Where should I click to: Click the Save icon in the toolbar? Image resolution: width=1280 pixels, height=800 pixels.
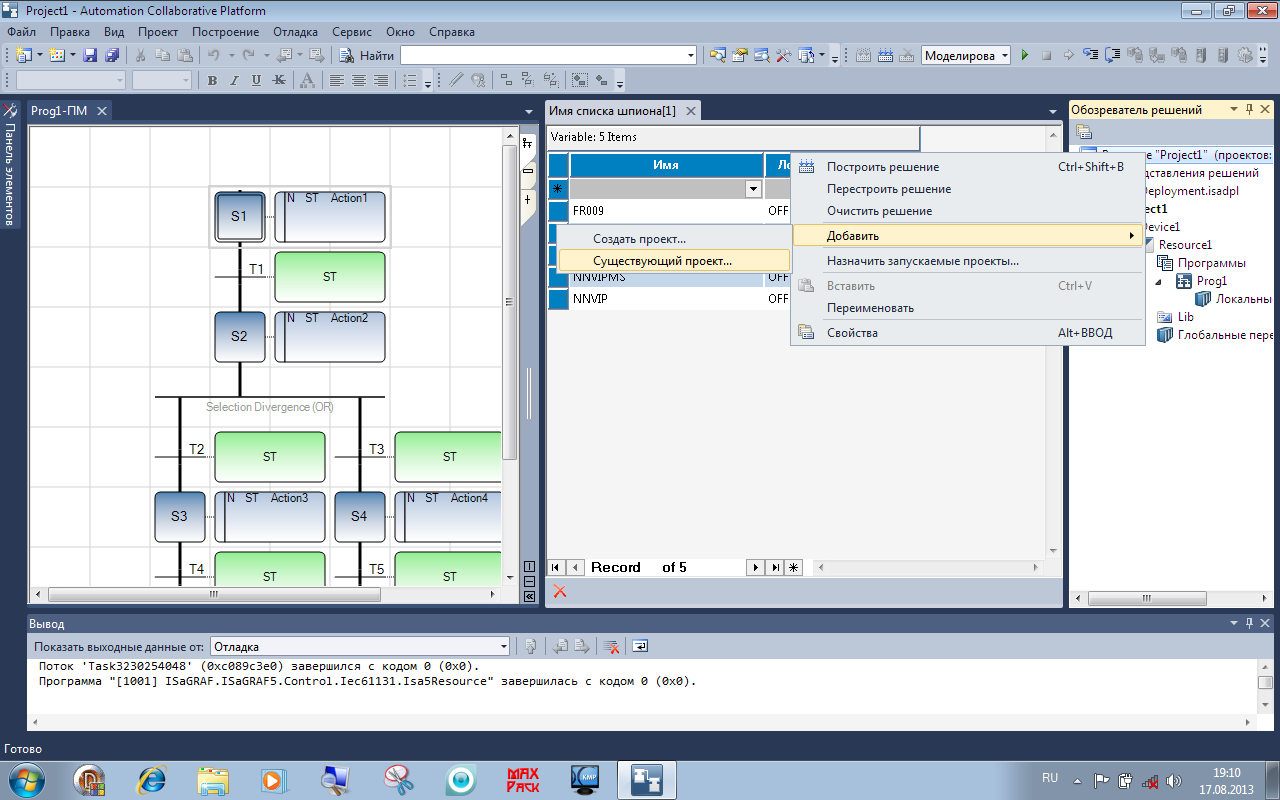tap(90, 56)
